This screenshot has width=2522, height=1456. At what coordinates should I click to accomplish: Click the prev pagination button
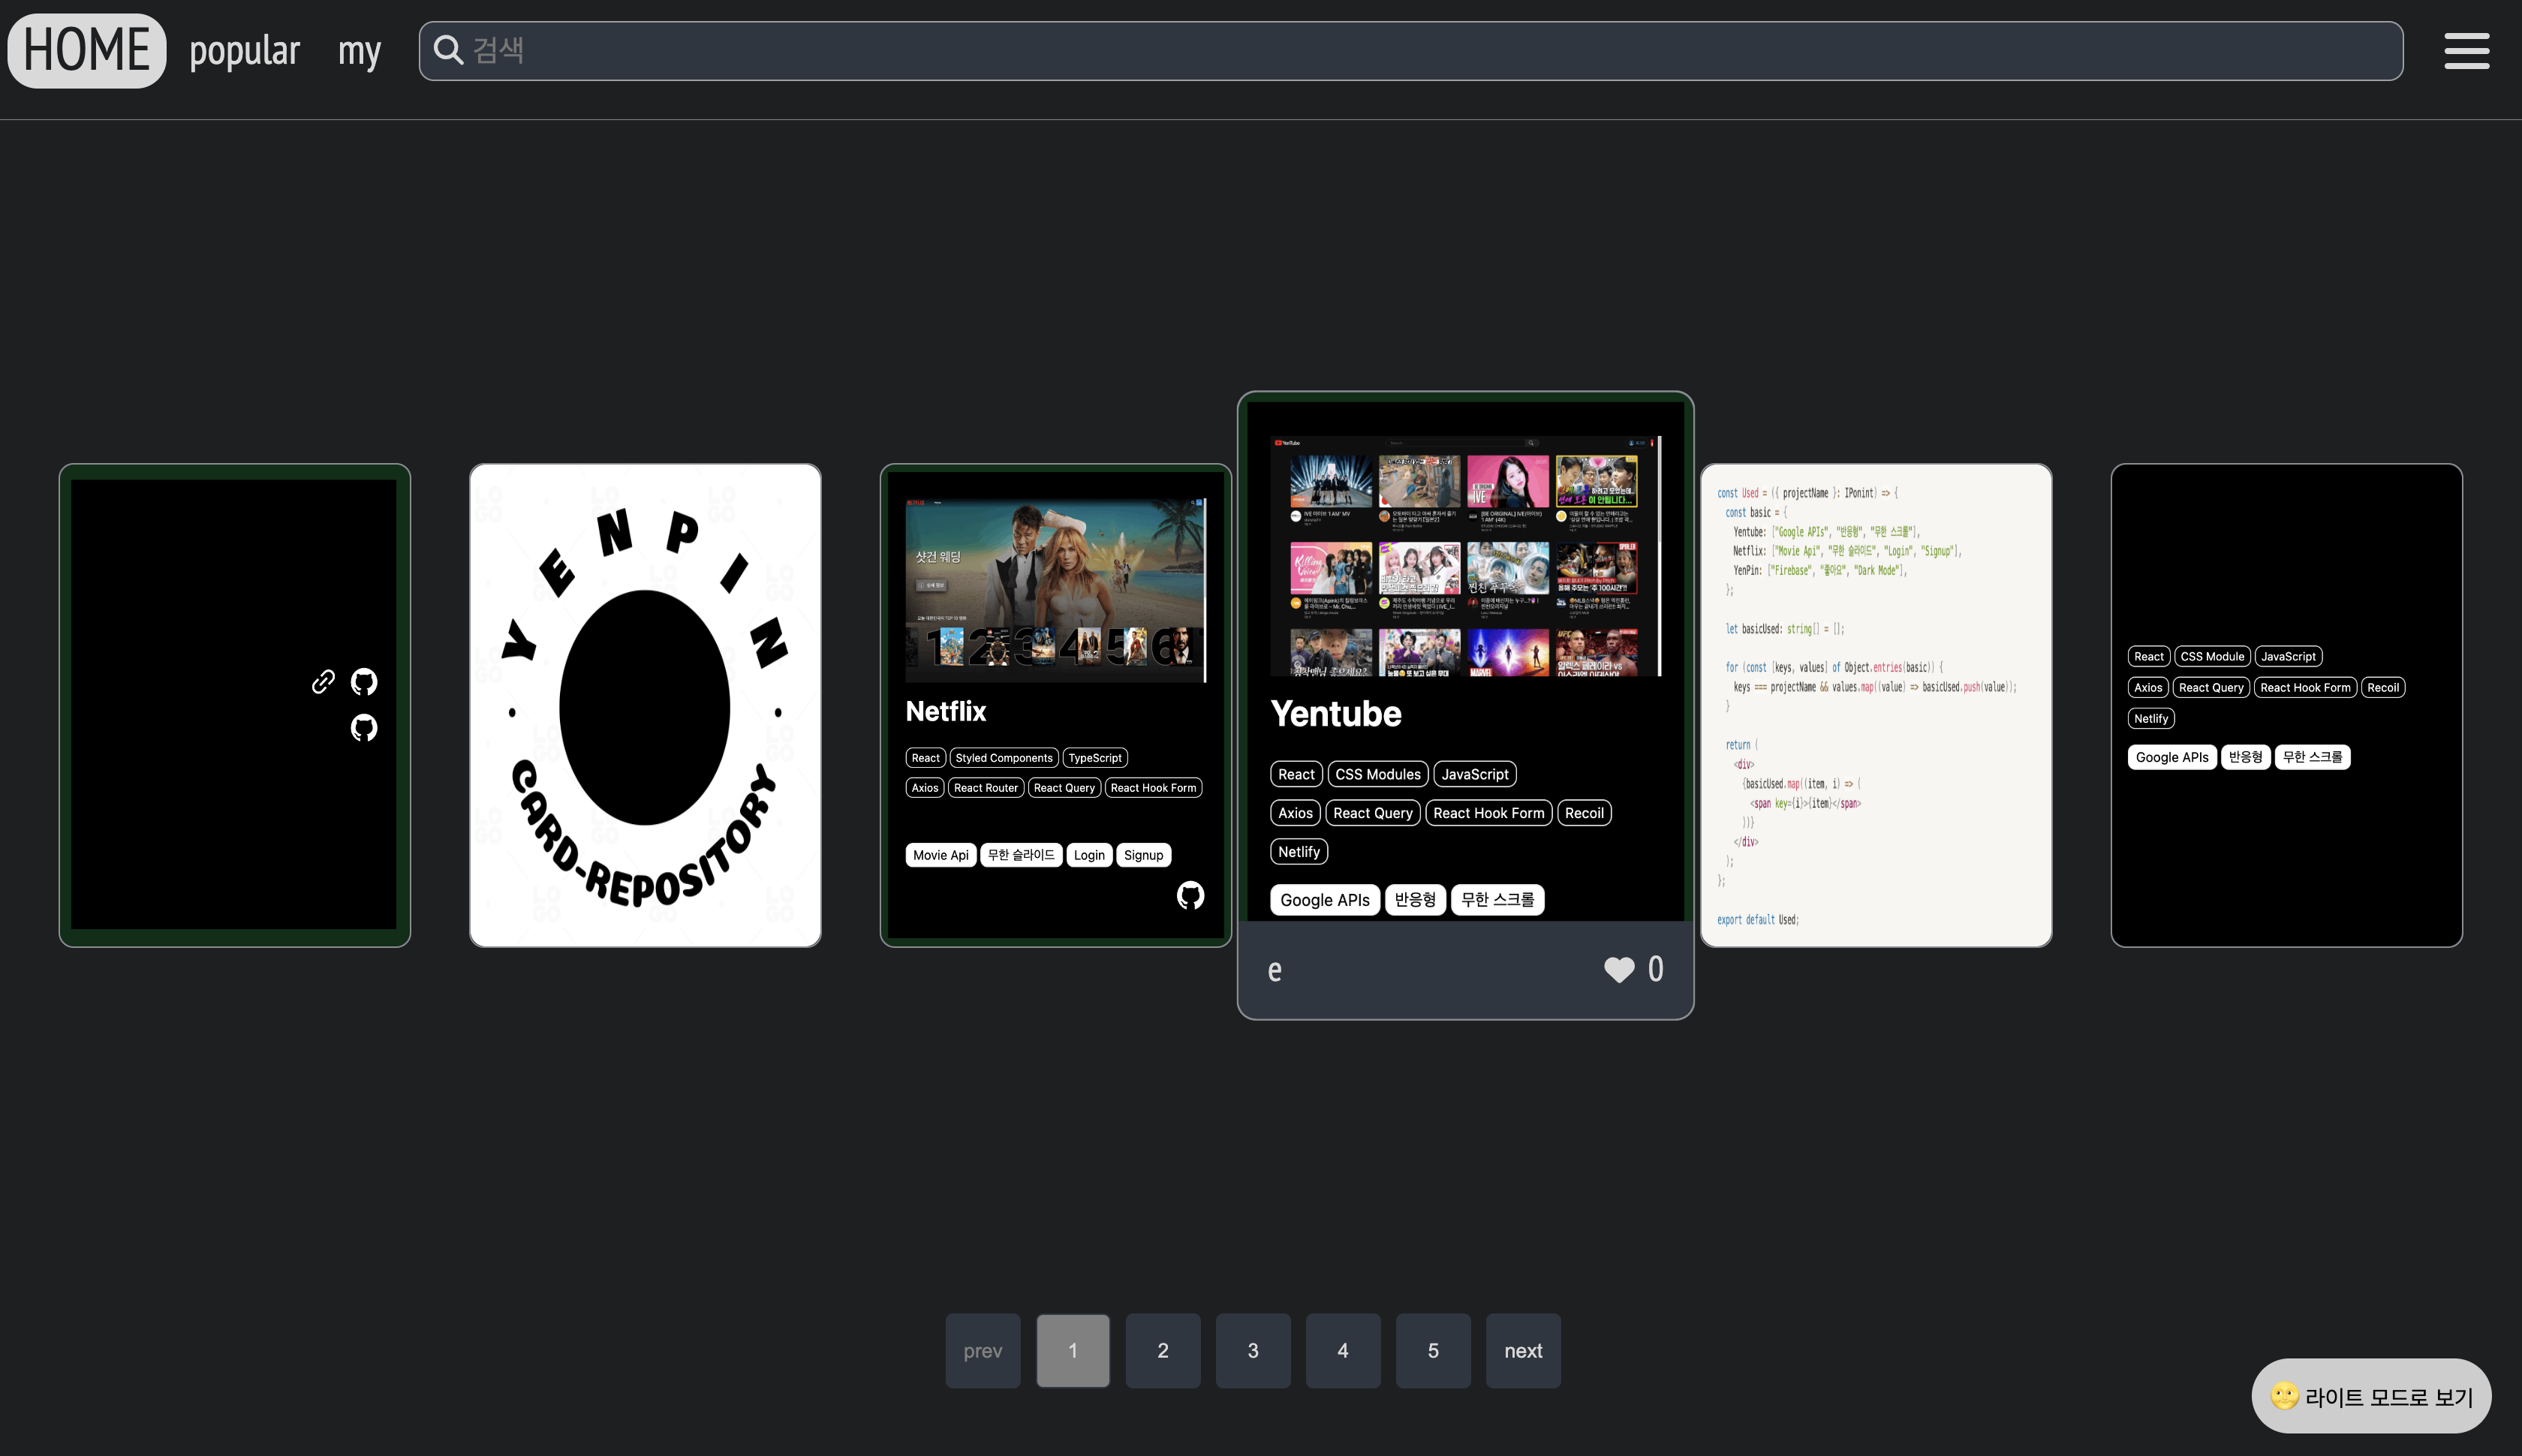[x=983, y=1350]
